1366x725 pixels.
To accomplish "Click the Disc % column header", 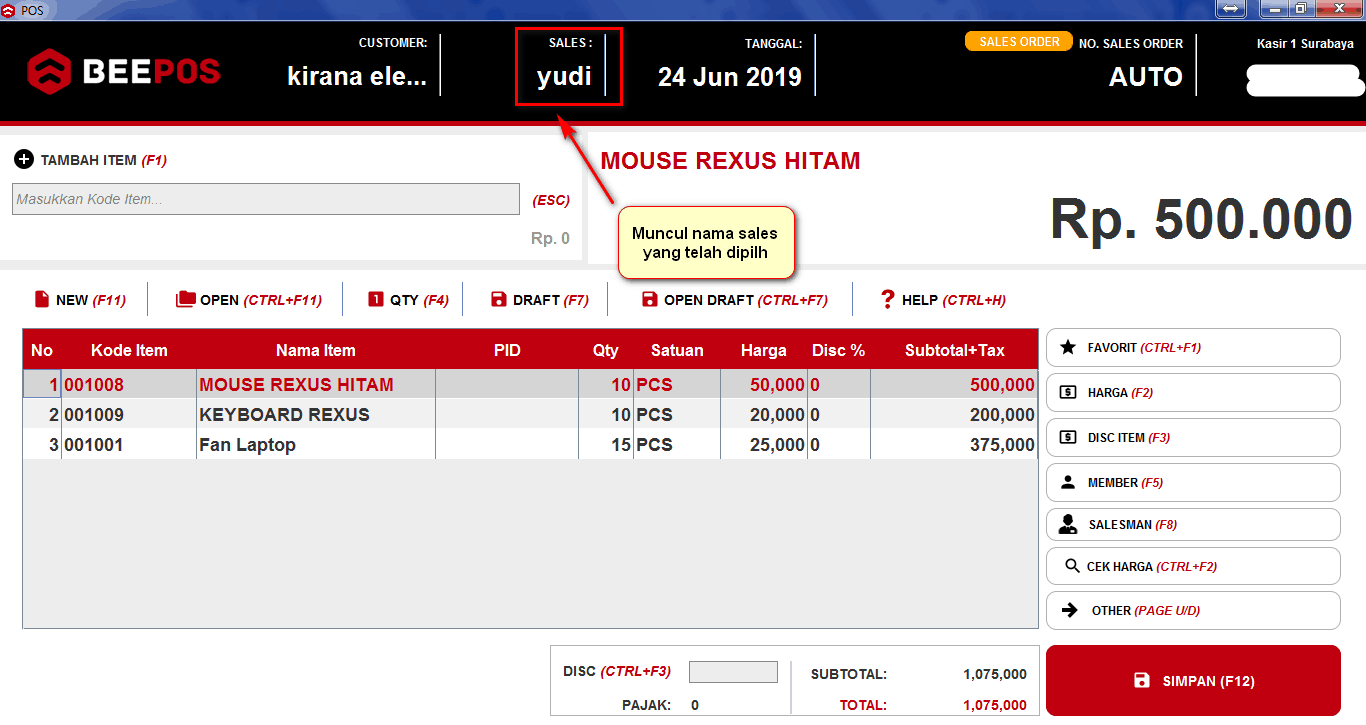I will pyautogui.click(x=838, y=350).
